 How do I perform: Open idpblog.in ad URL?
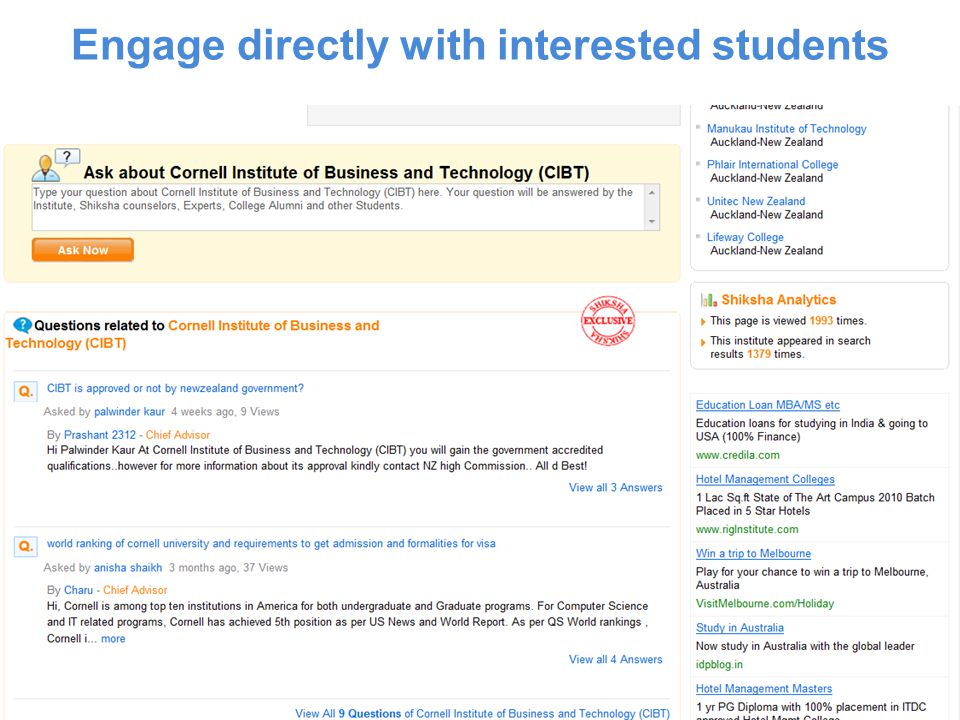tap(719, 664)
